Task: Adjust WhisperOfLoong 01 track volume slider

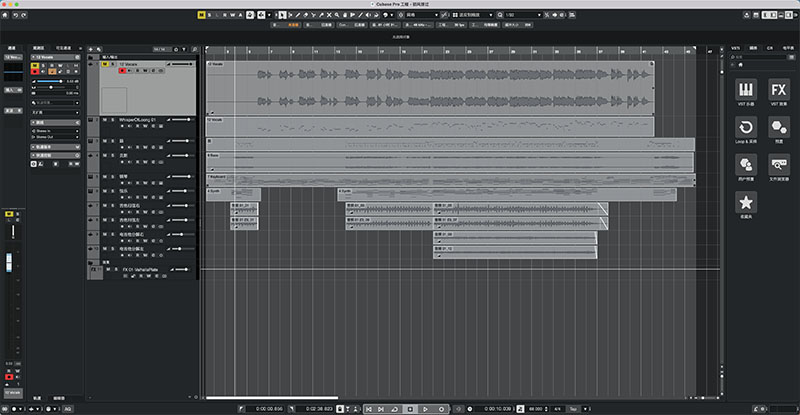Action: coord(181,119)
